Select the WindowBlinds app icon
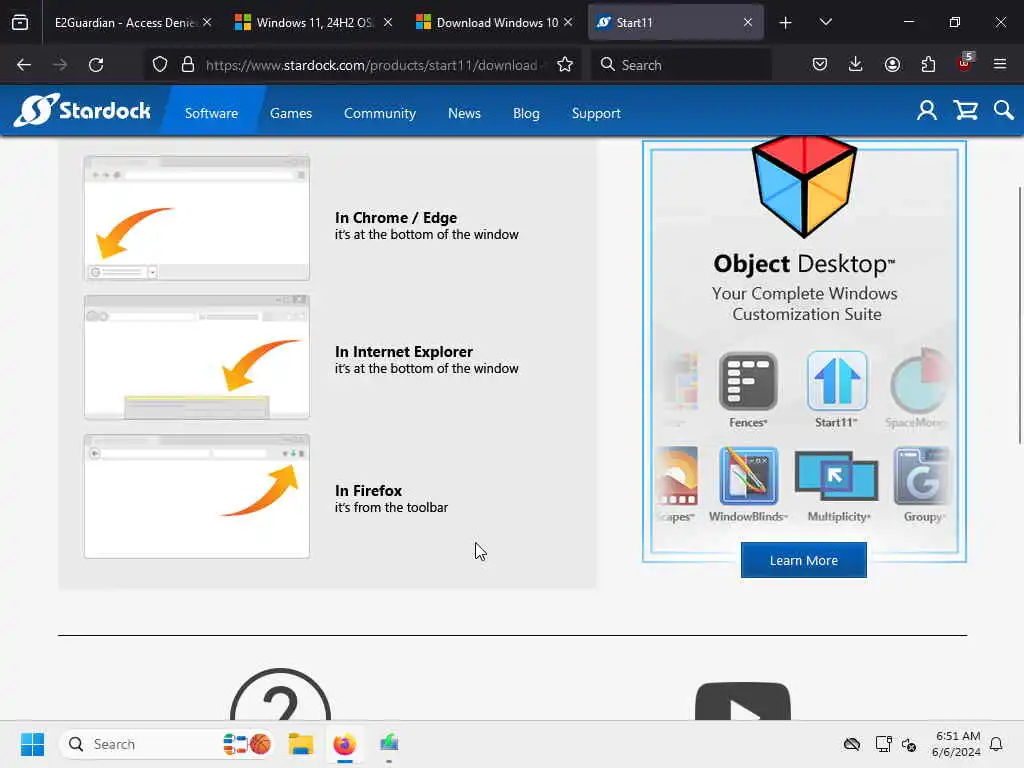Viewport: 1024px width, 768px height. point(748,476)
